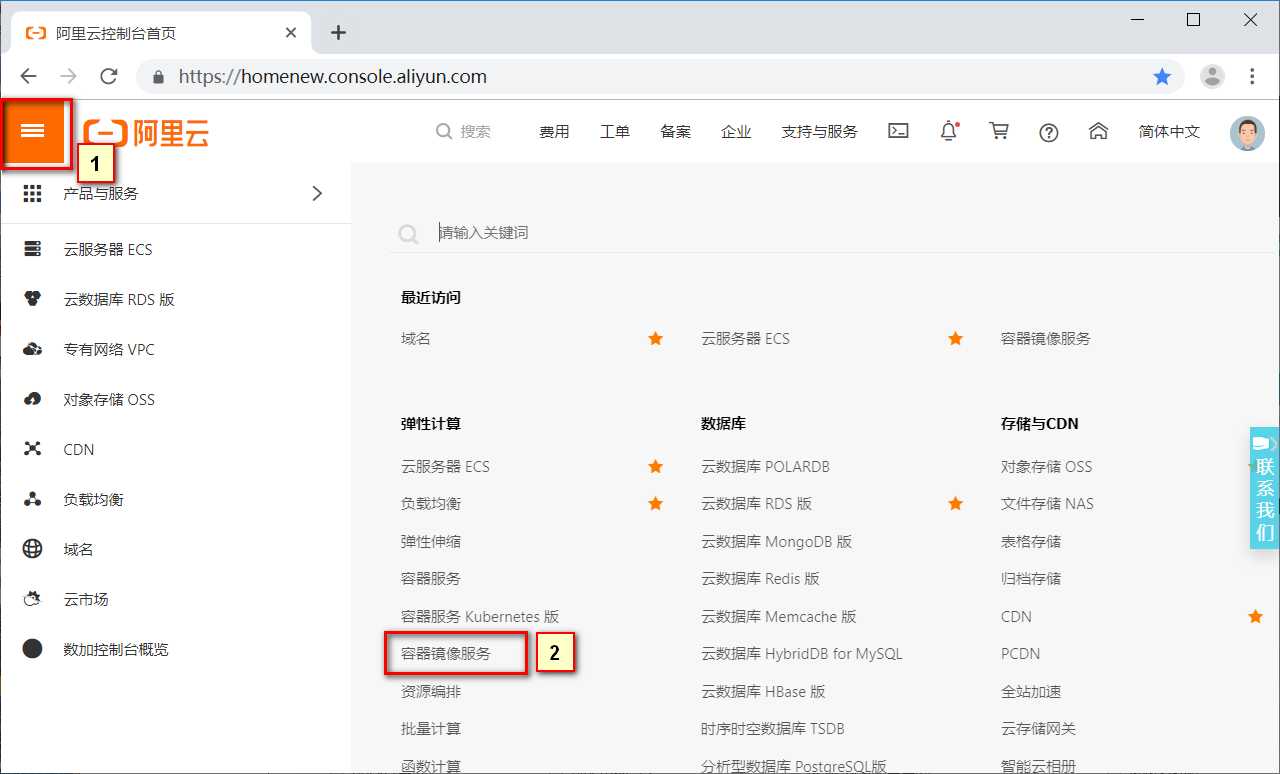Open the 归档存储 link
The width and height of the screenshot is (1280, 774).
pyautogui.click(x=1031, y=579)
